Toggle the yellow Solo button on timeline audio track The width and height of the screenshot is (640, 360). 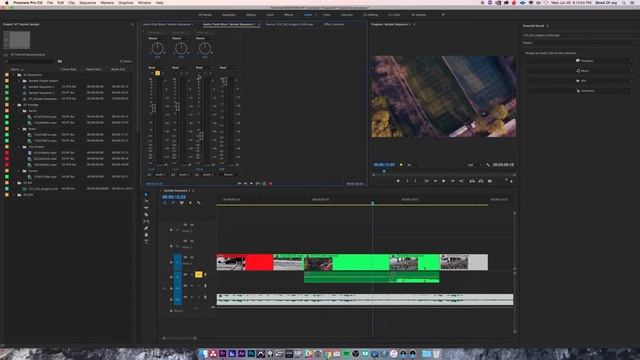coord(198,275)
